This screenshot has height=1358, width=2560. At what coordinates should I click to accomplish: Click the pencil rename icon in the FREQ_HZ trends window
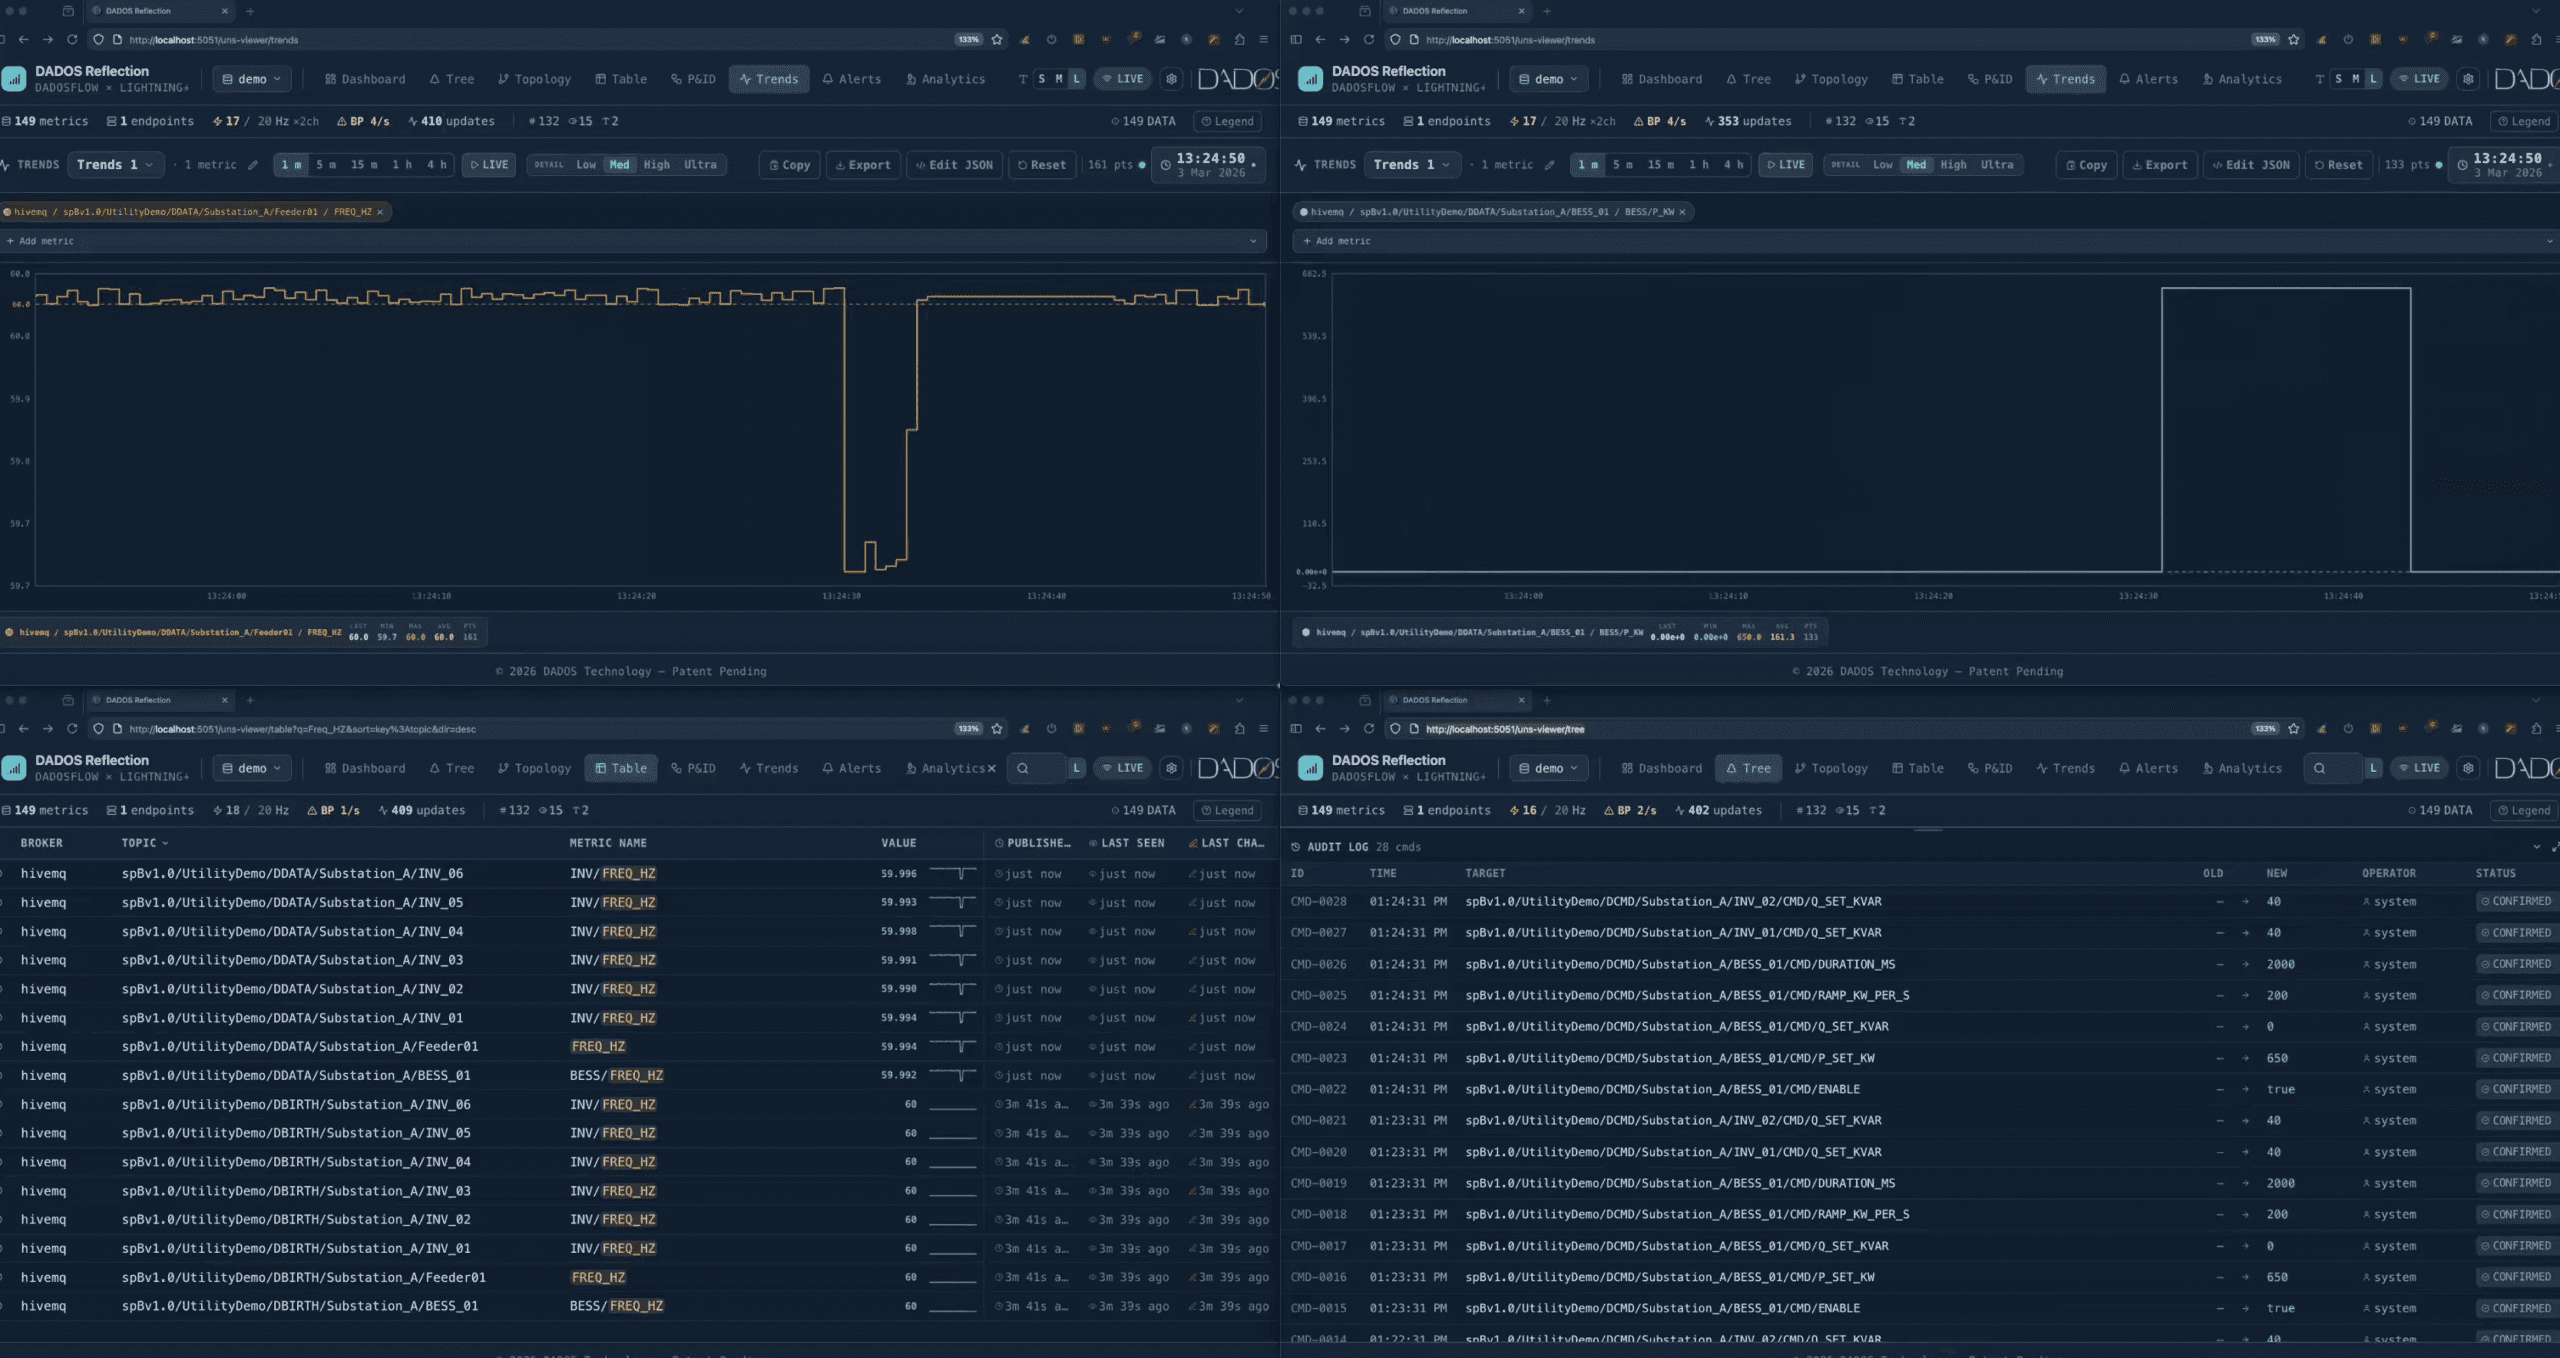(253, 165)
